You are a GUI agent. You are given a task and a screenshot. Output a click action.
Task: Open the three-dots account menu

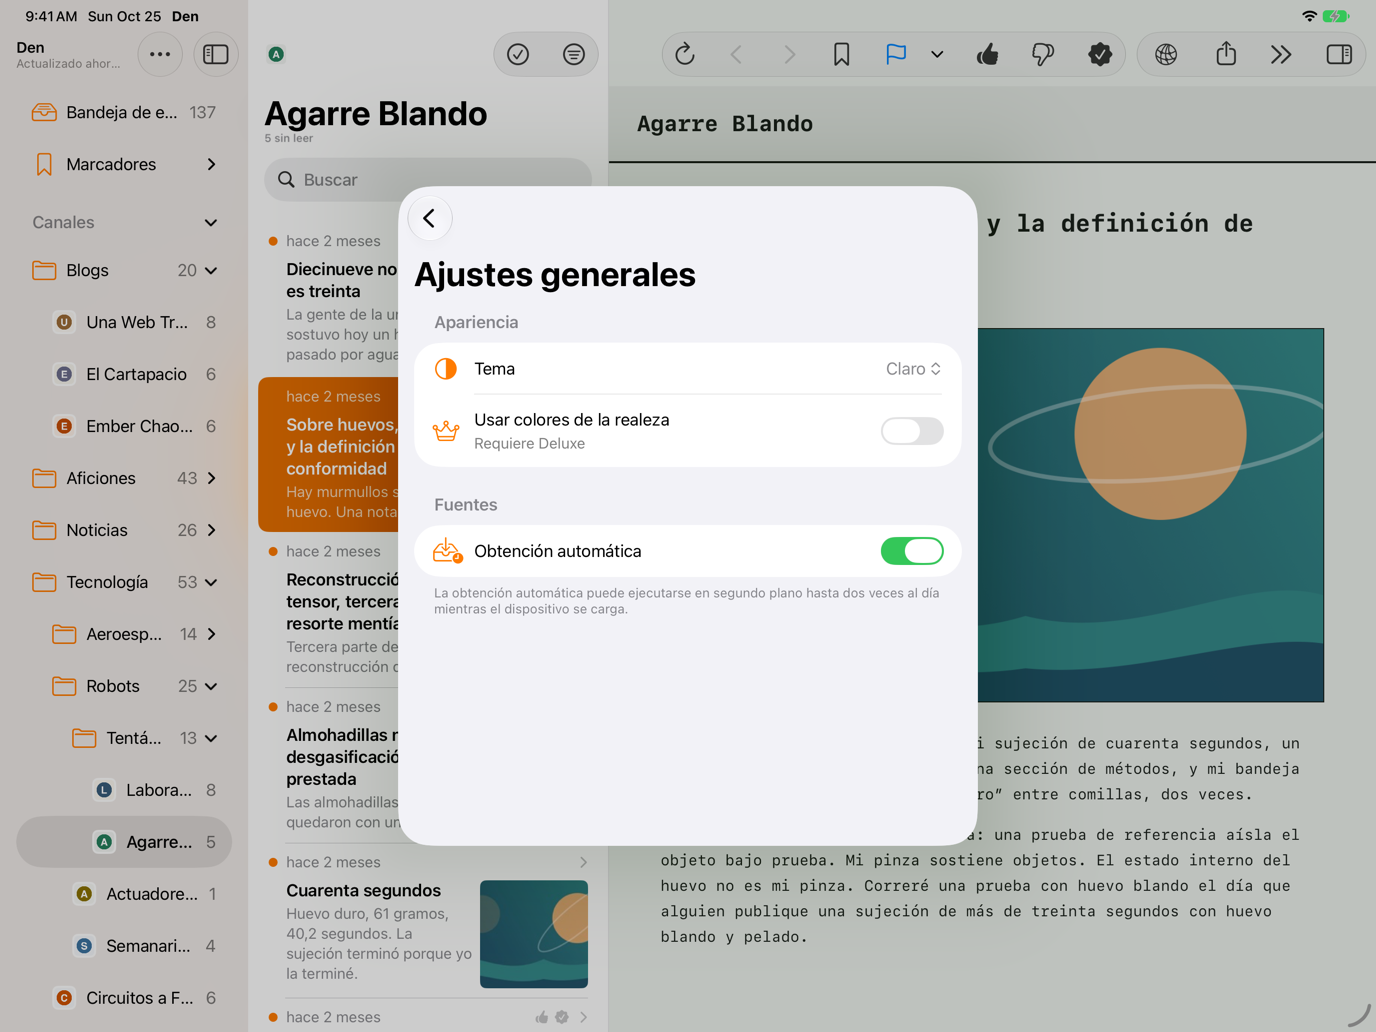[160, 54]
